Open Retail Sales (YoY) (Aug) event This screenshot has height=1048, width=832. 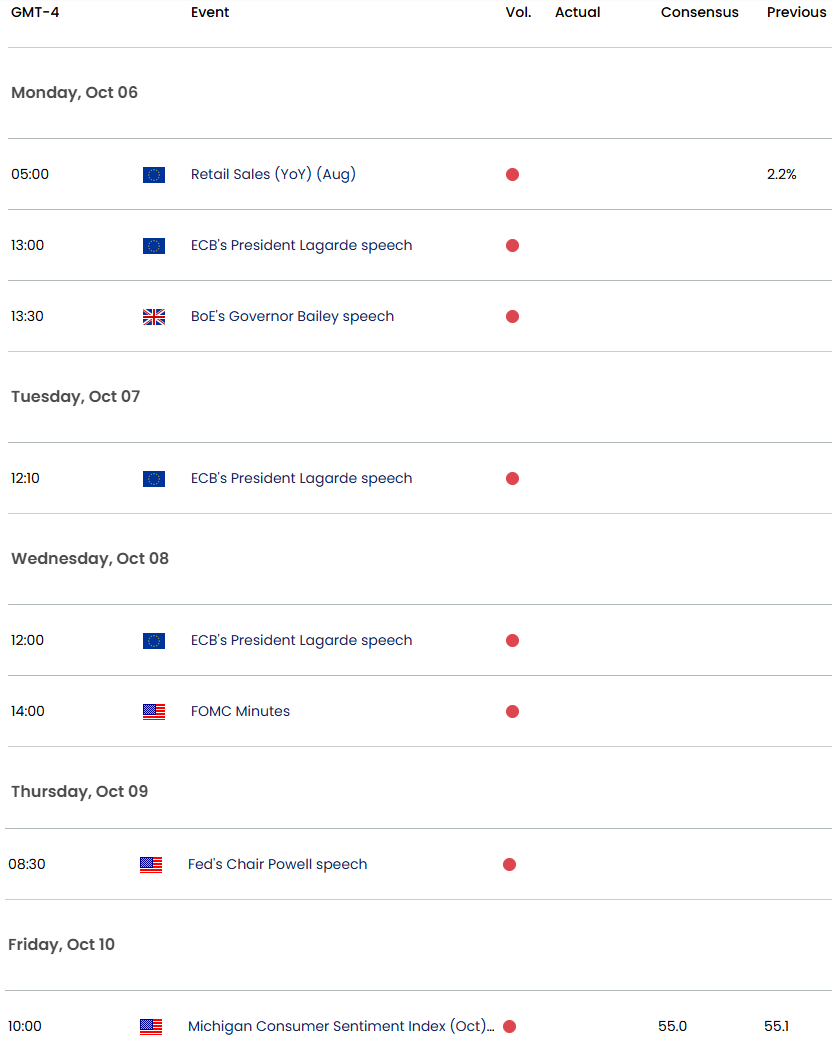pyautogui.click(x=273, y=174)
